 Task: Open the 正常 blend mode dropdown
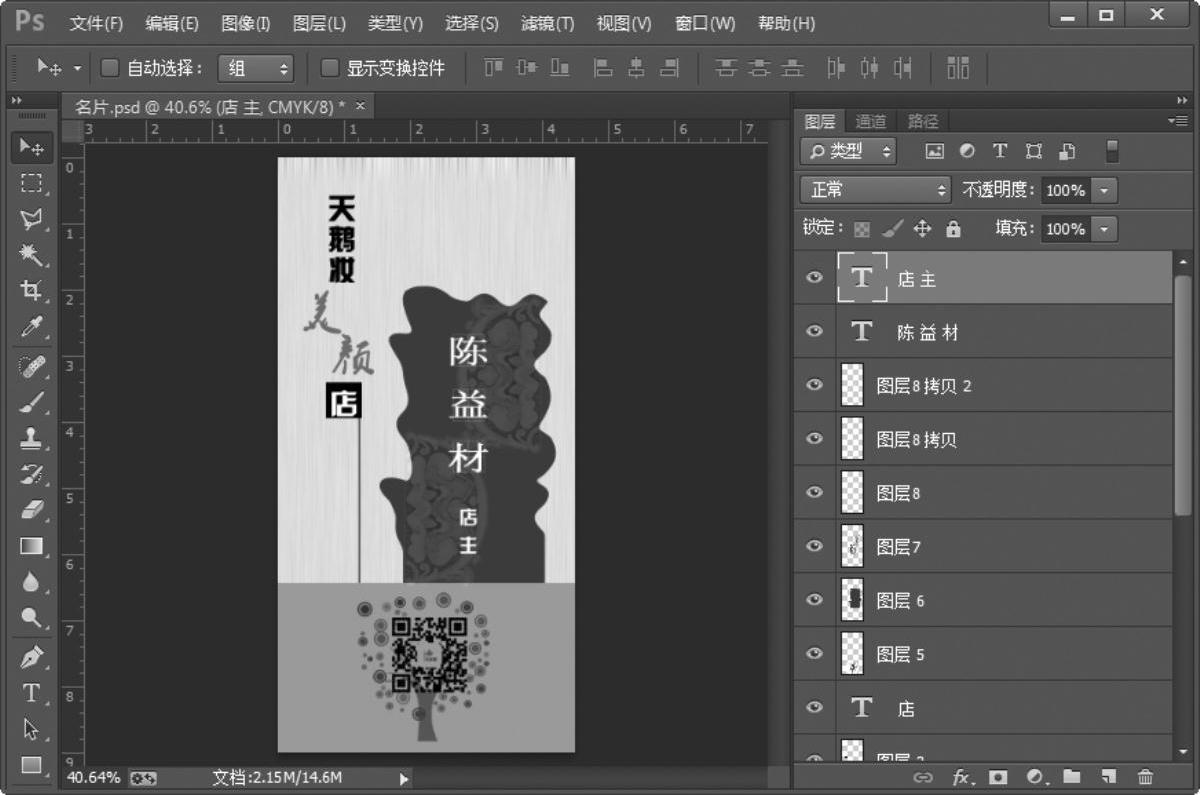(876, 190)
